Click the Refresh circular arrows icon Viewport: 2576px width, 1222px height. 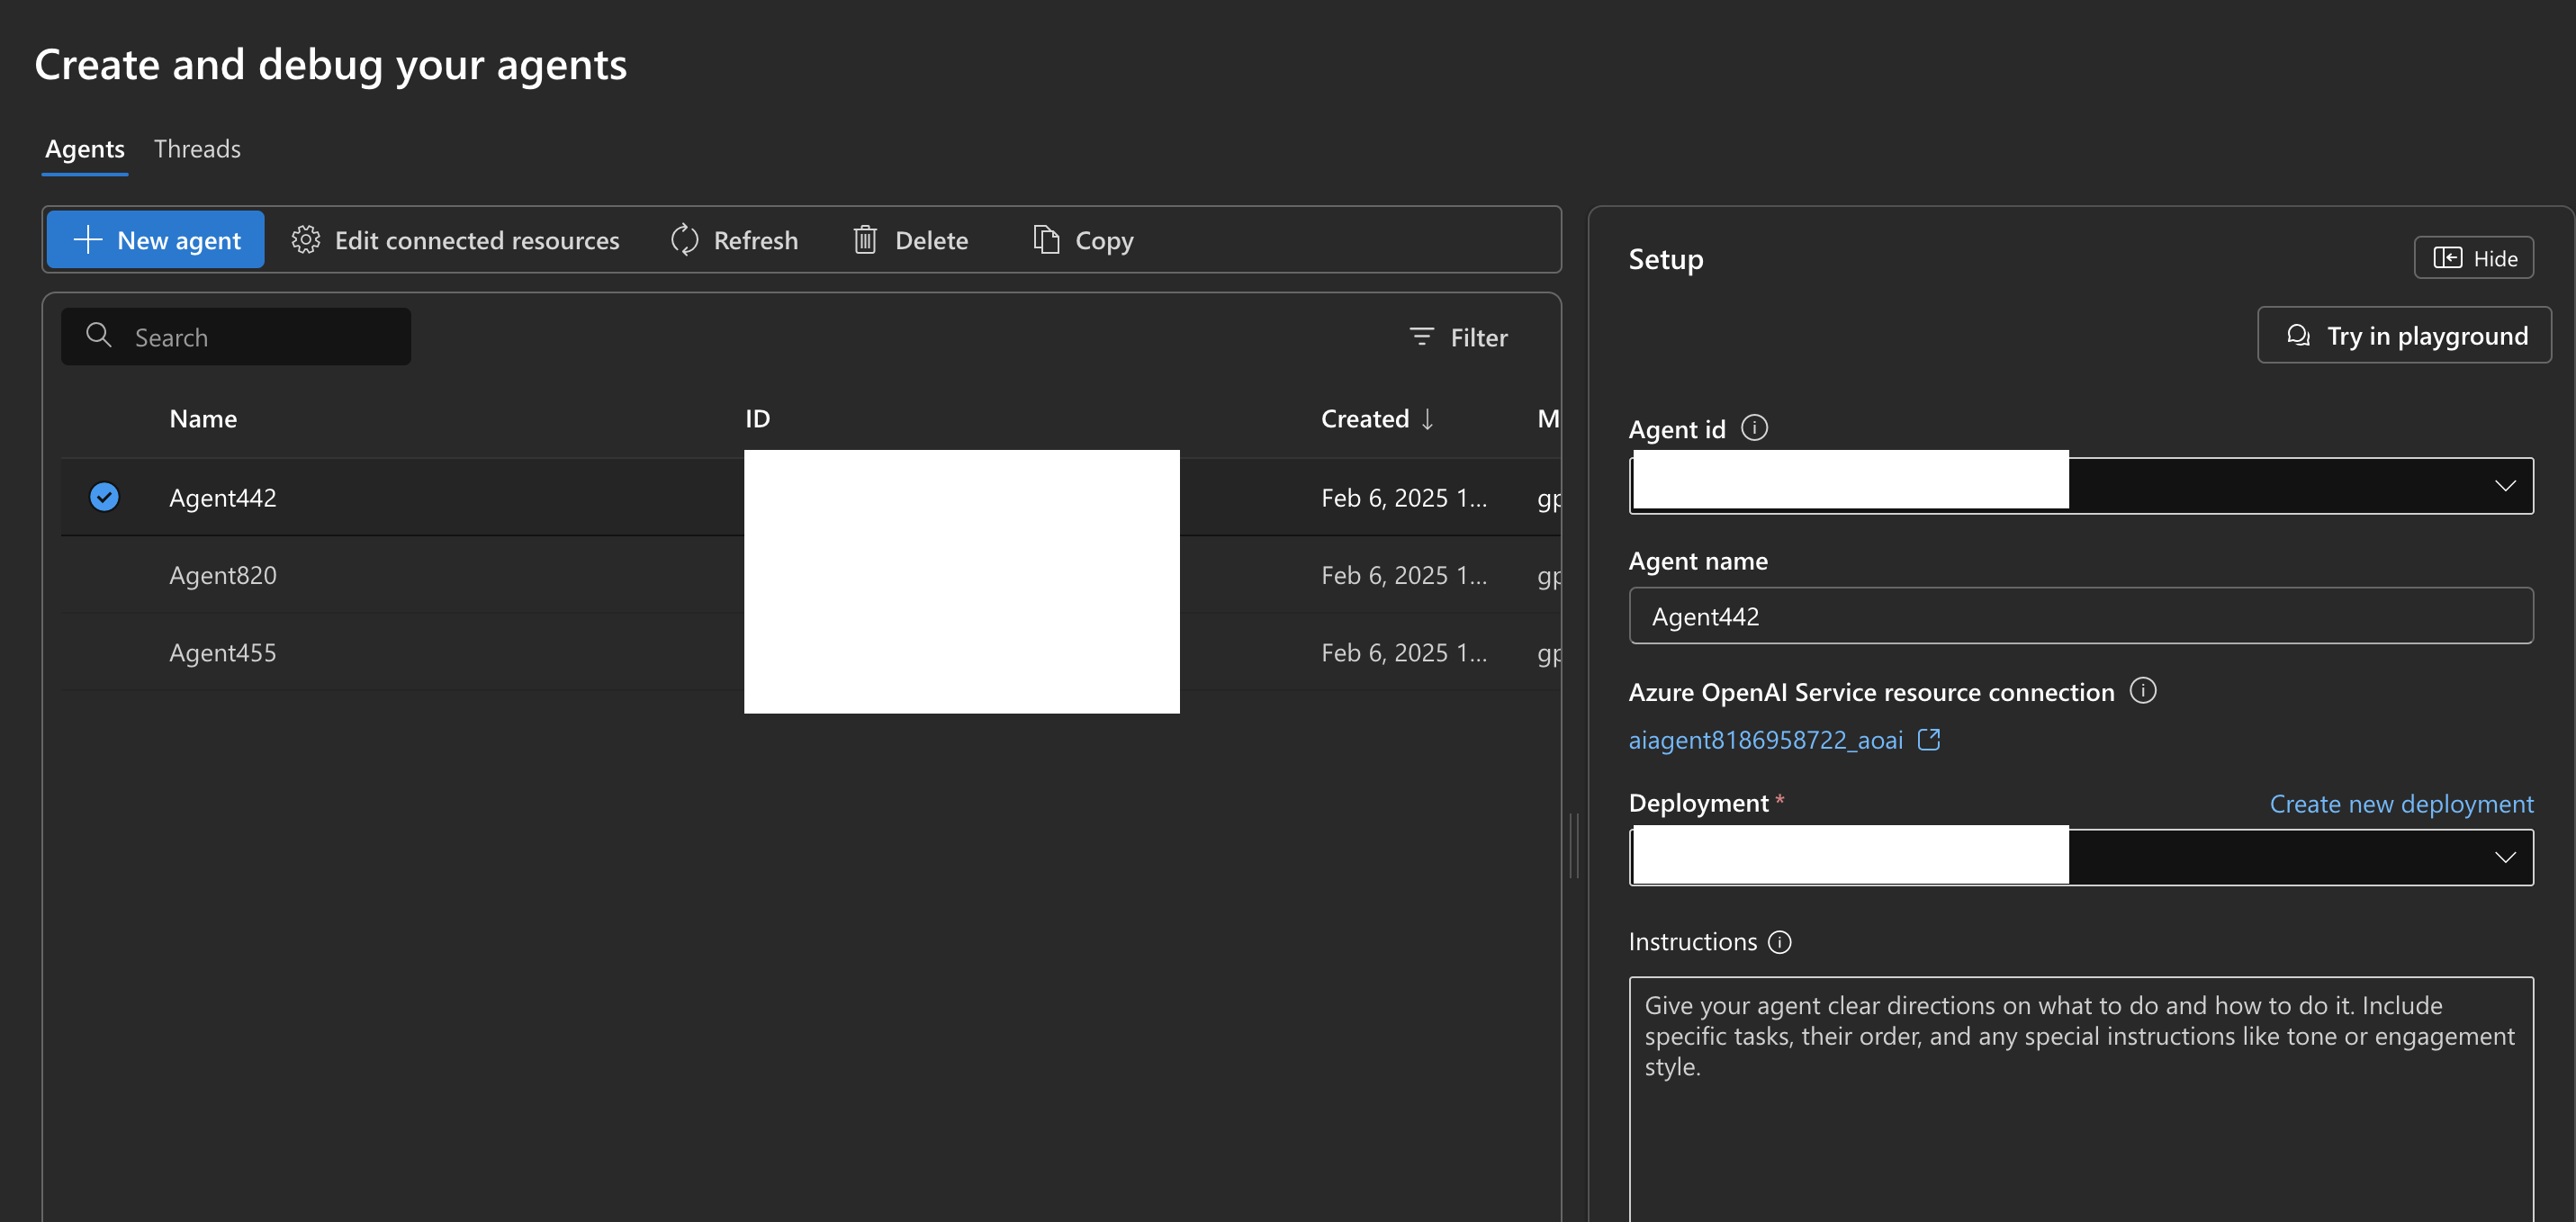pyautogui.click(x=684, y=240)
